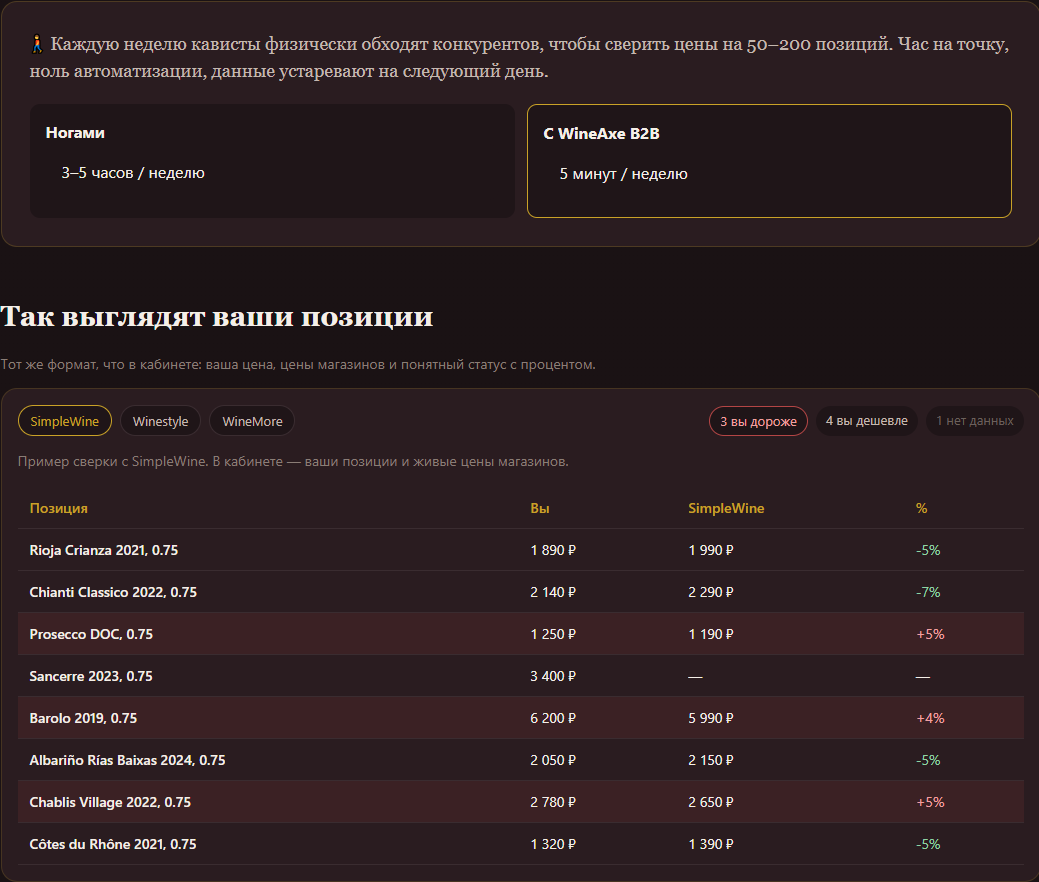Click the 'Пример сверки с SimpleWine' description
1039x882 pixels.
293,461
